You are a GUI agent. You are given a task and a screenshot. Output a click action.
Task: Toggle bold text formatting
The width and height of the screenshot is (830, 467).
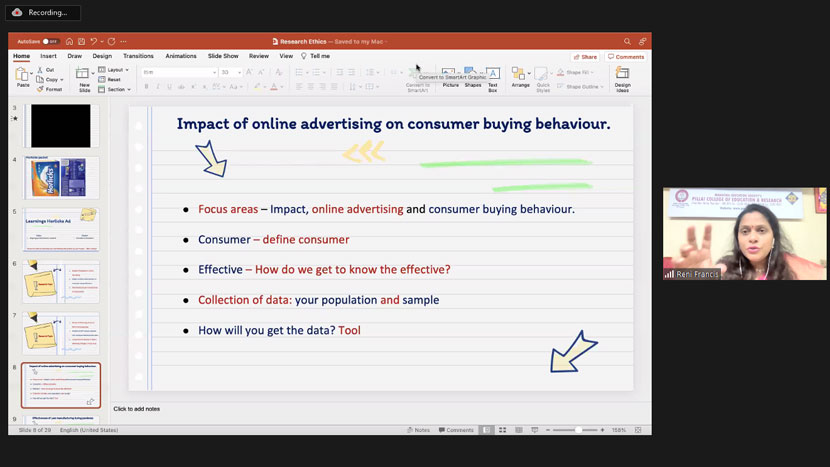[x=147, y=87]
